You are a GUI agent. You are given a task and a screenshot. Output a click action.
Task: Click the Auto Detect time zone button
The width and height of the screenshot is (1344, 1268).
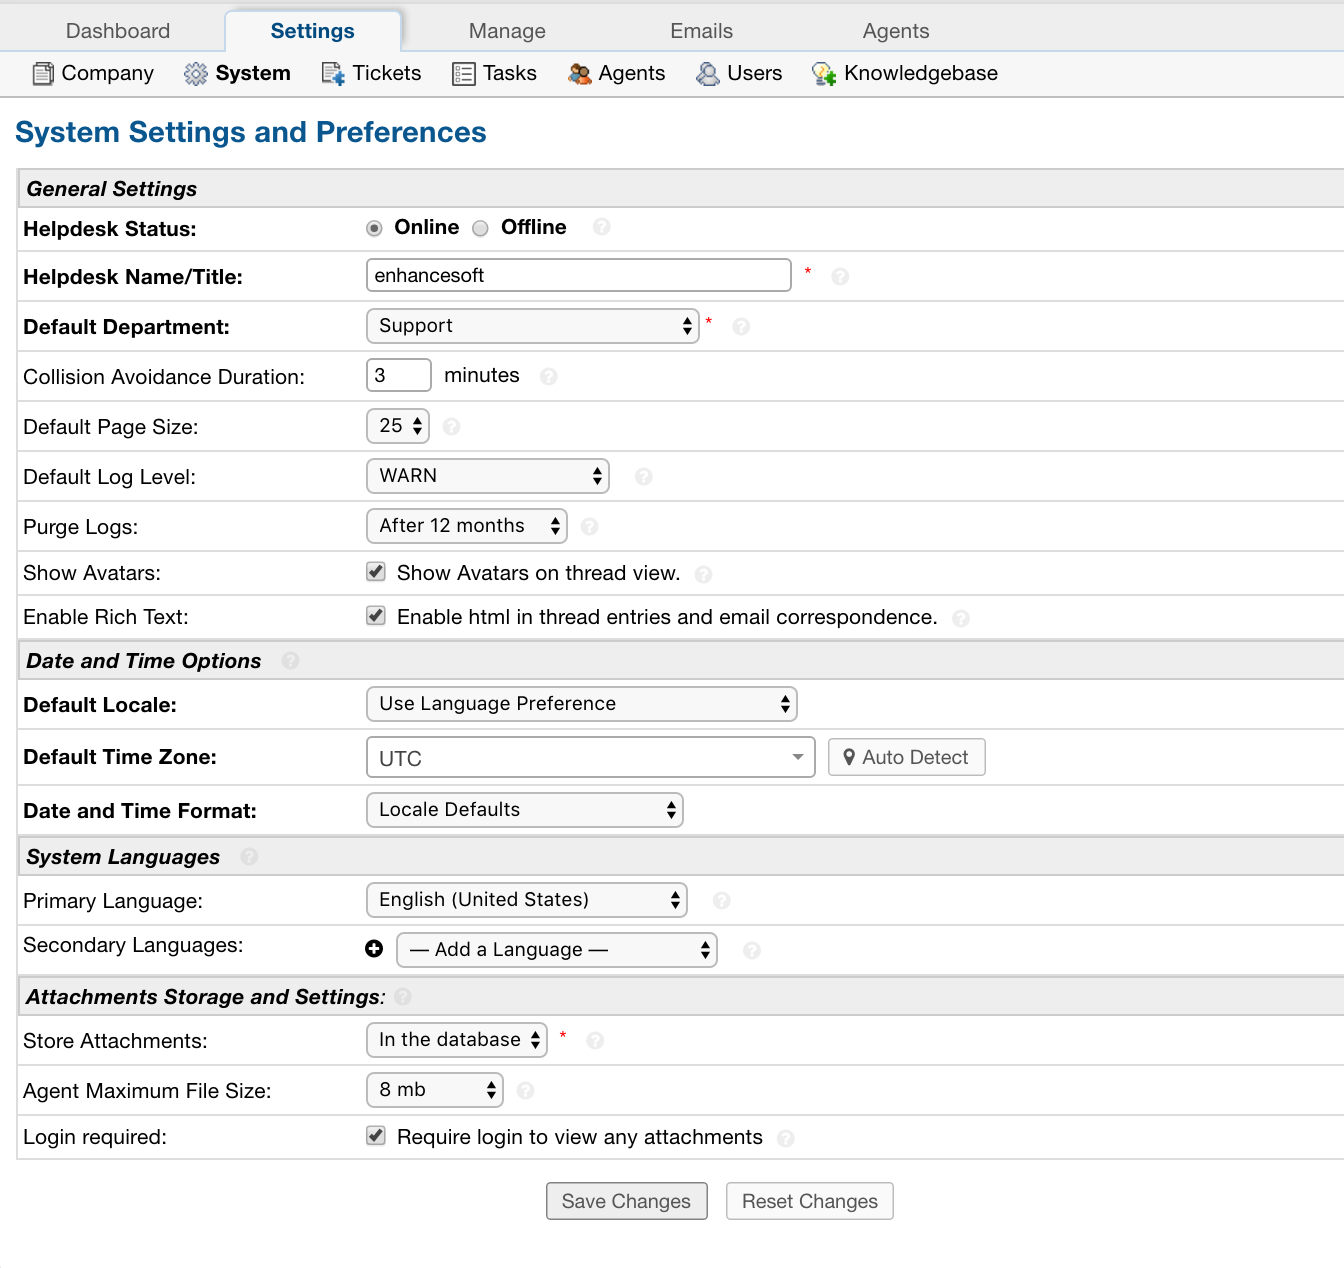click(907, 757)
